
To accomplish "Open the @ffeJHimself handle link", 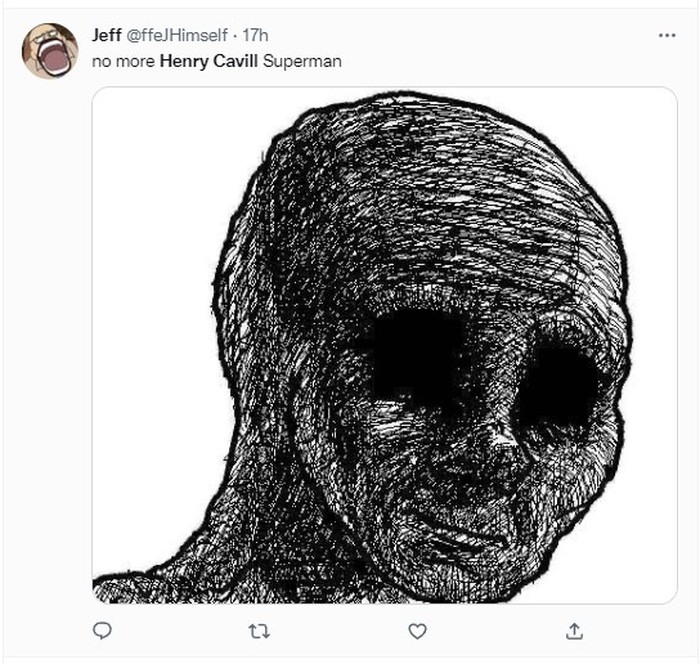I will [176, 35].
